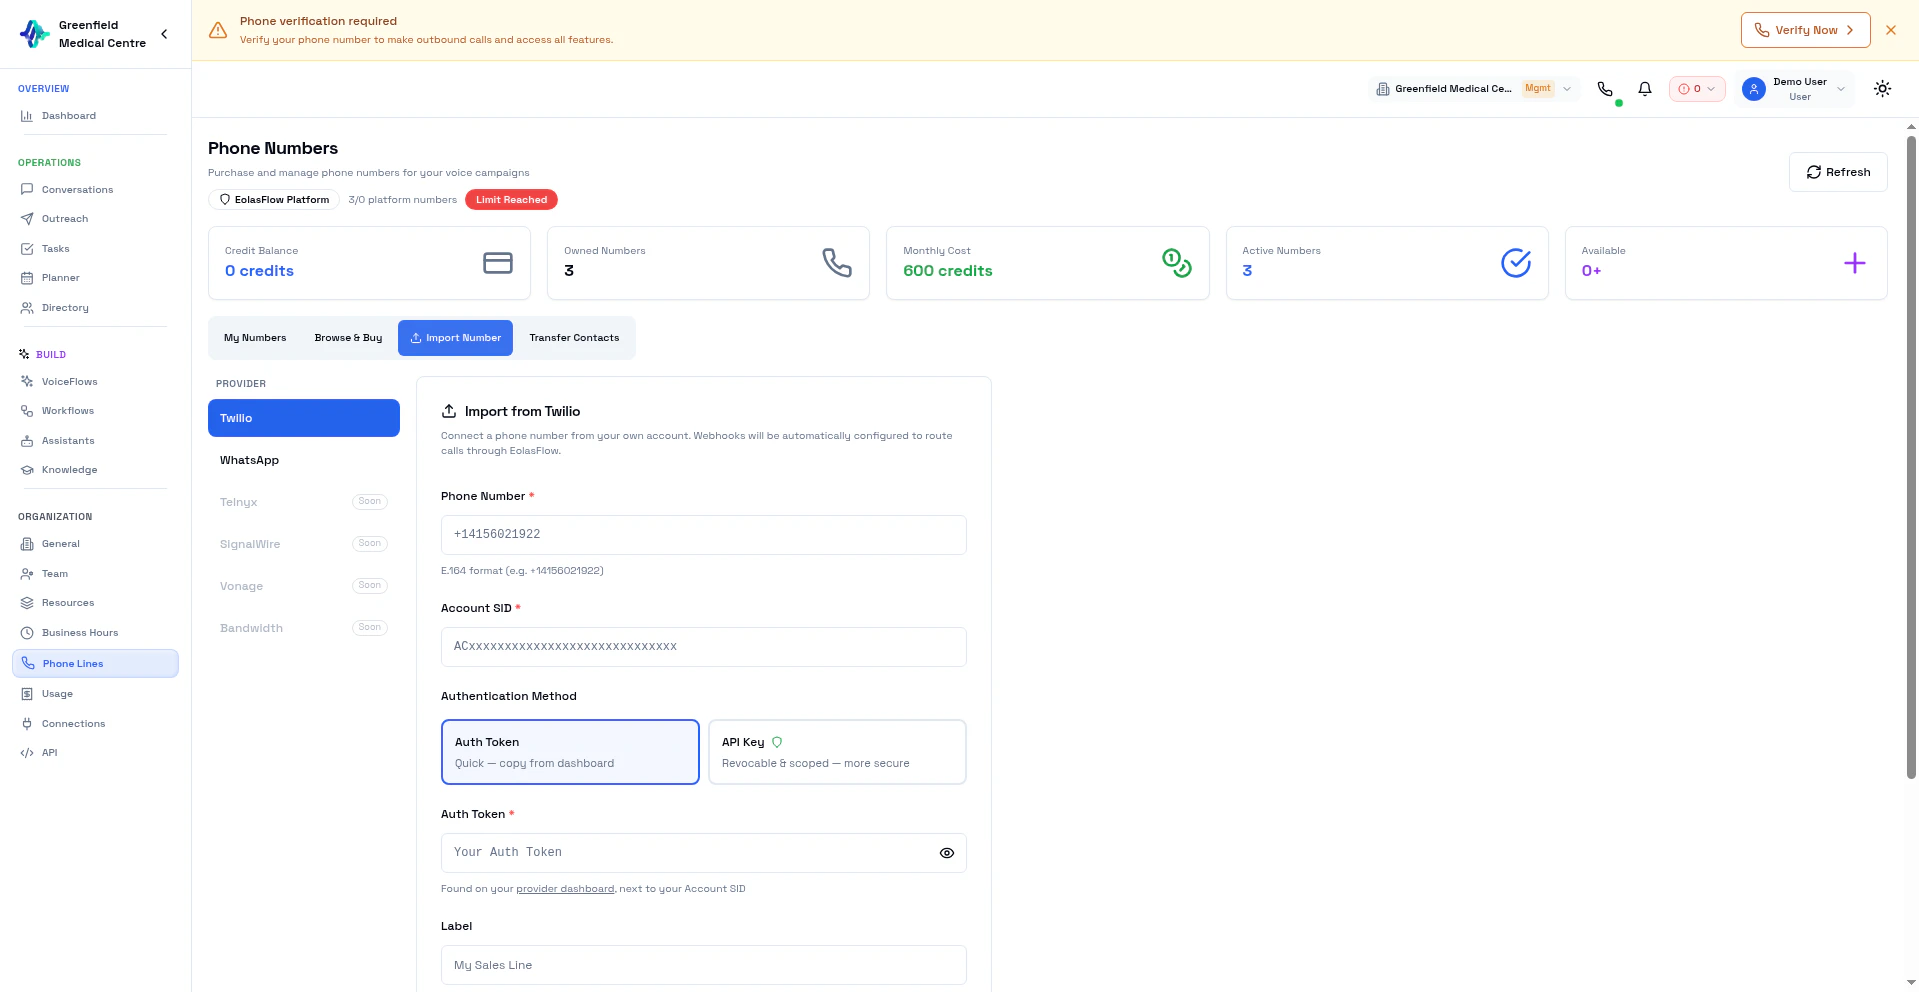Click Available numbers plus icon

coord(1854,263)
